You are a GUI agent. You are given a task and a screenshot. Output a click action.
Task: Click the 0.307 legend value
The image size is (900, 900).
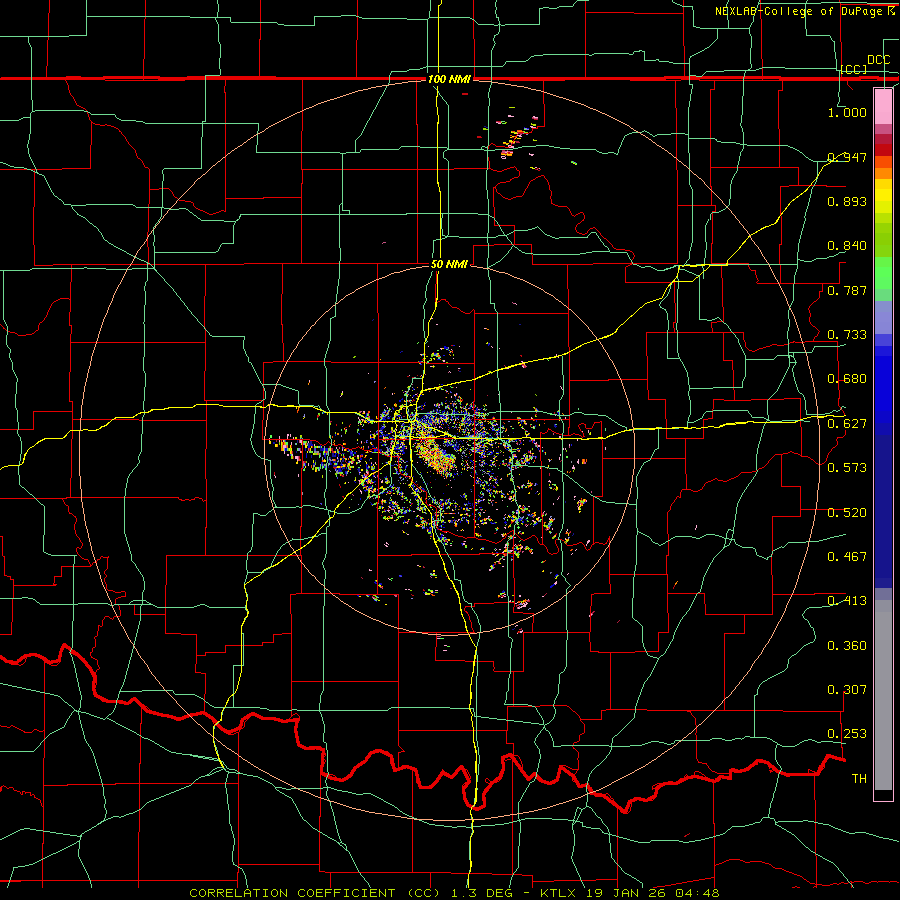pos(847,689)
